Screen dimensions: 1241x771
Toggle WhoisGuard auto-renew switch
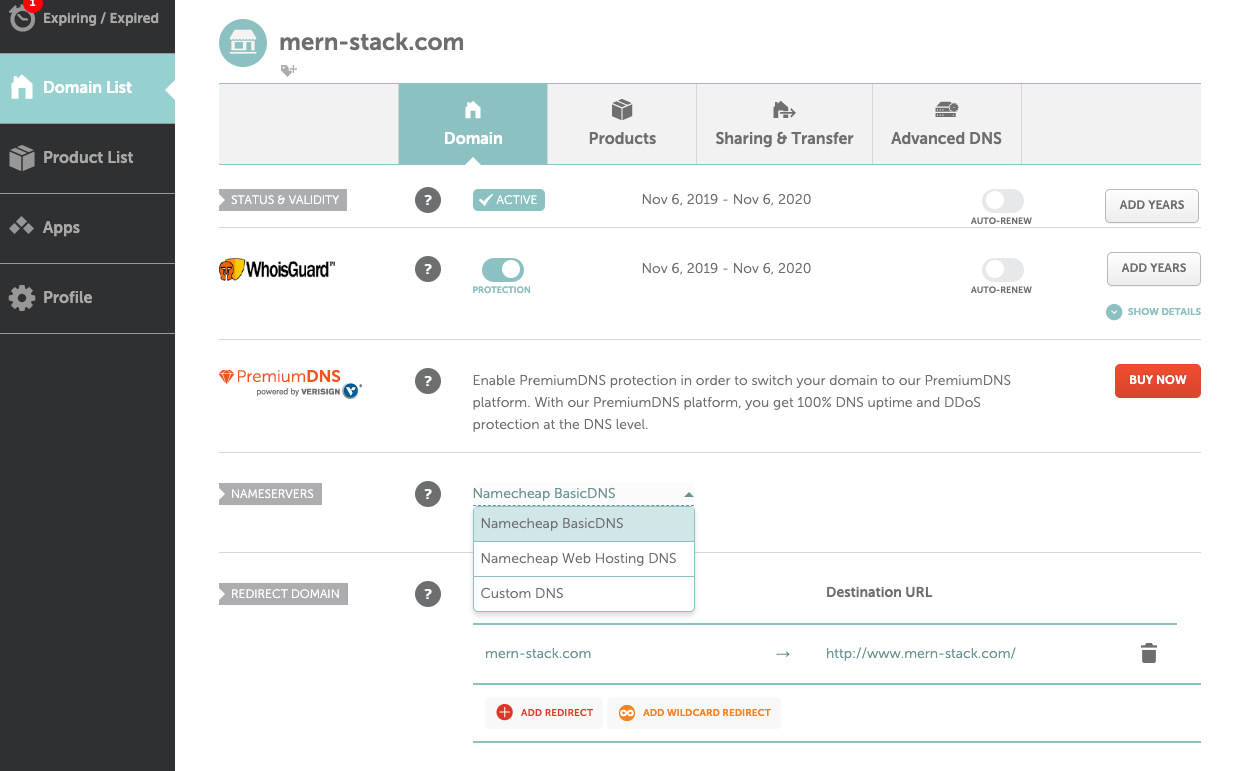coord(1003,269)
